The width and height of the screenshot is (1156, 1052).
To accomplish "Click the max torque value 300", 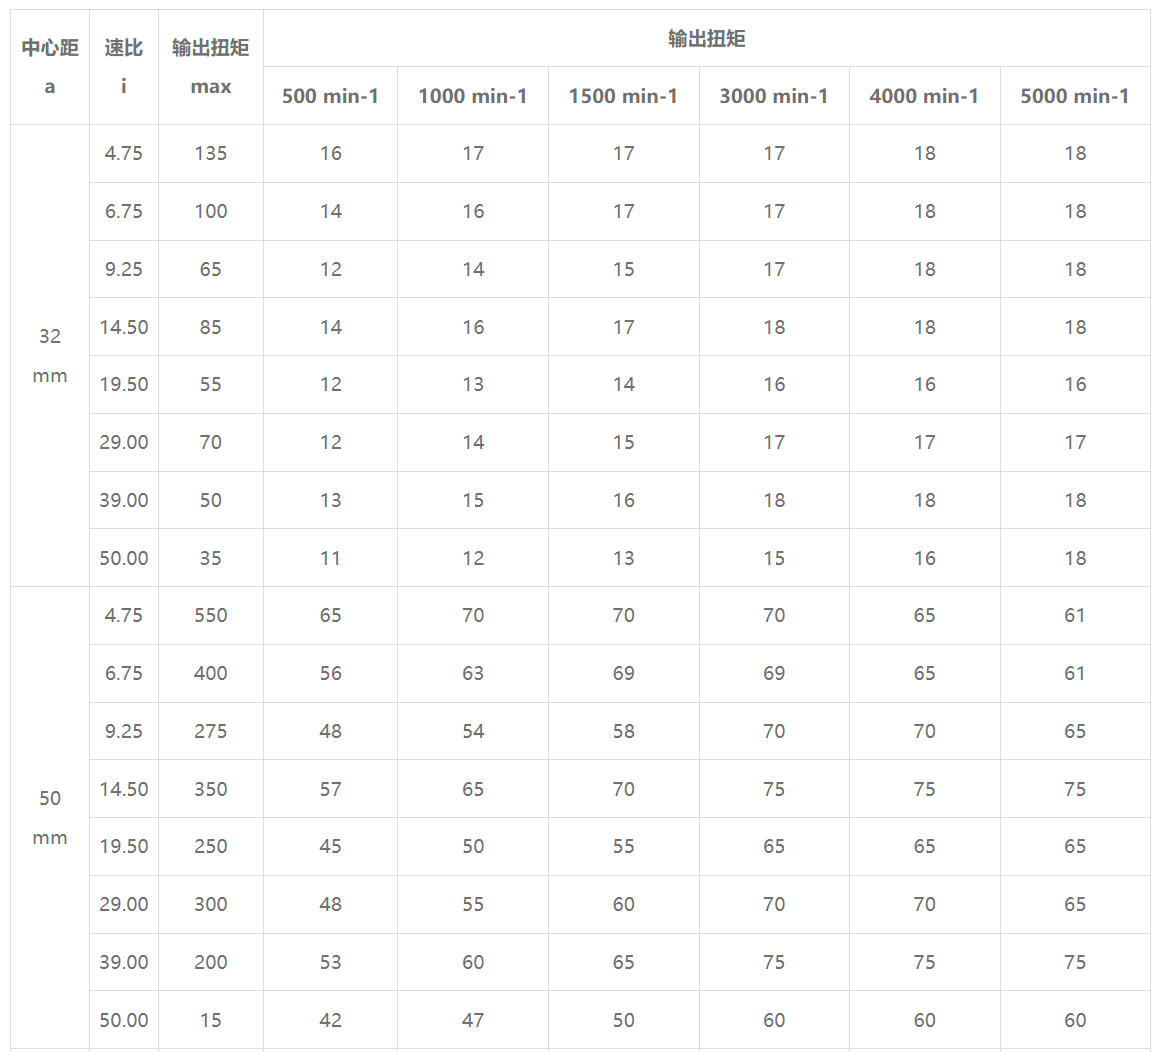I will click(x=211, y=904).
